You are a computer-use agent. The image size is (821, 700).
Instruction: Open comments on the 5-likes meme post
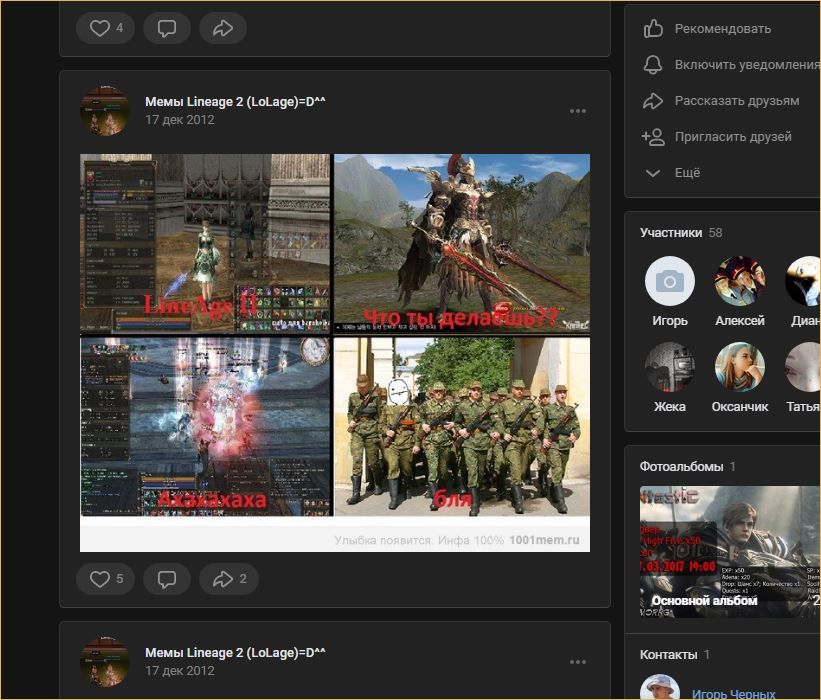167,579
